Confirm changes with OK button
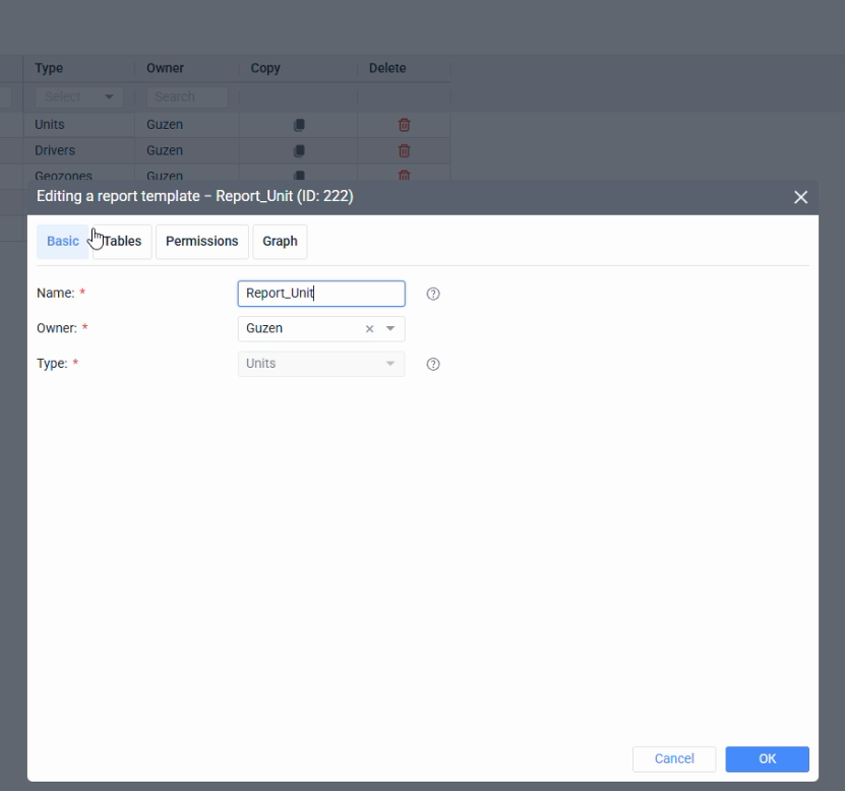The width and height of the screenshot is (845, 791). coord(767,759)
